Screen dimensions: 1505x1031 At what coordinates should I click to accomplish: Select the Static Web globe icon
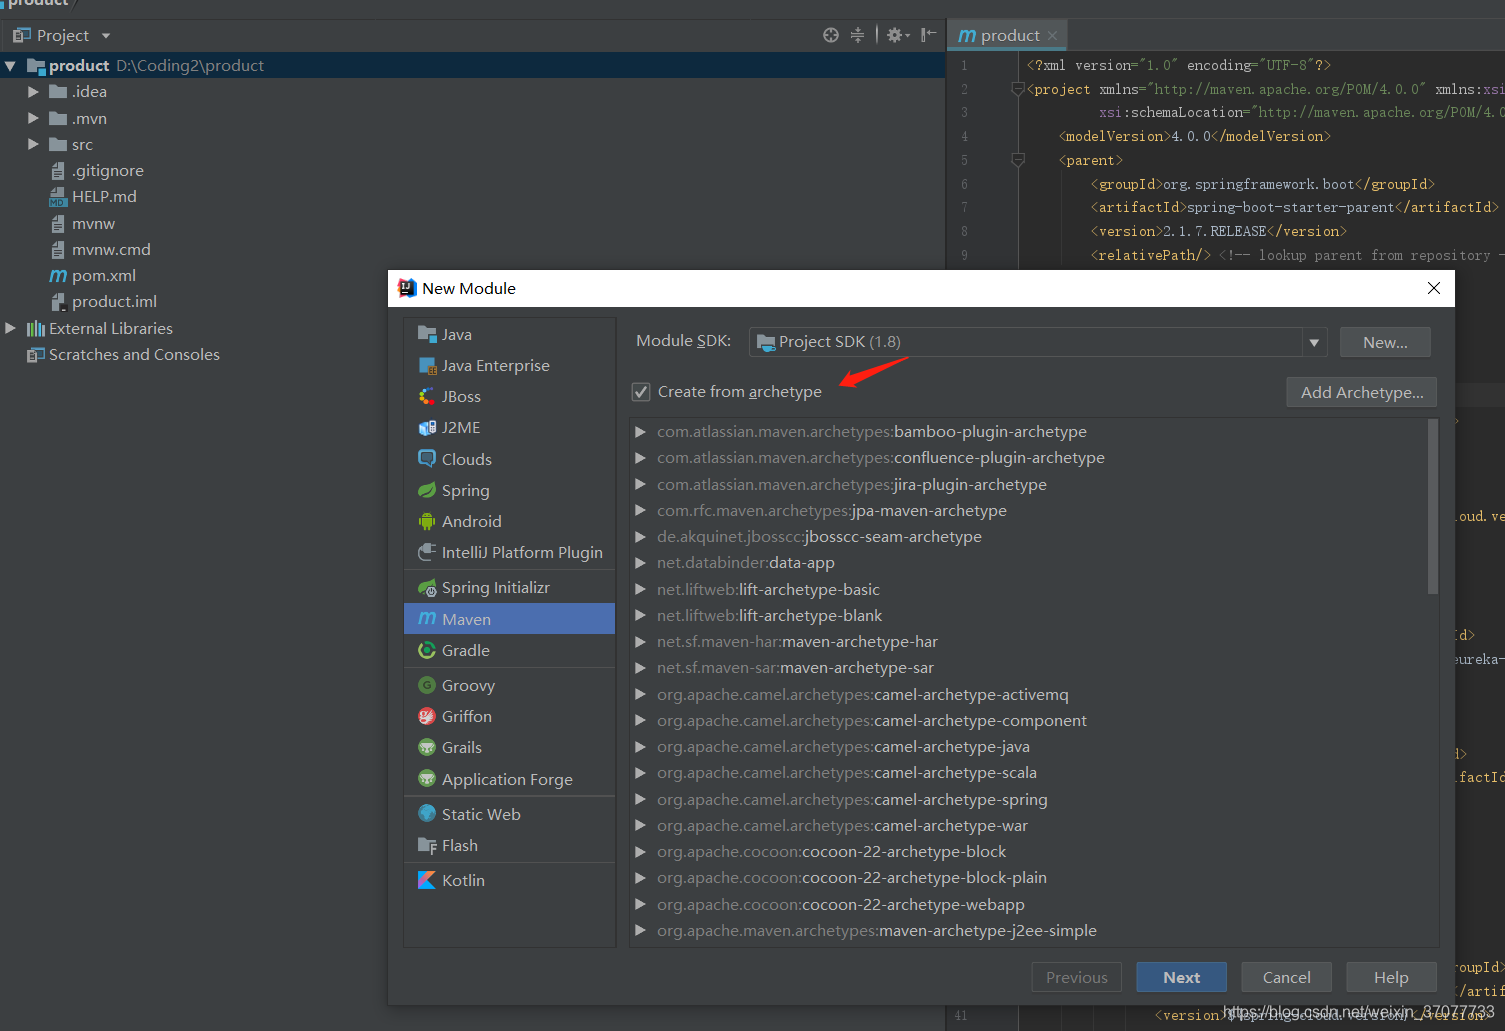(x=427, y=814)
